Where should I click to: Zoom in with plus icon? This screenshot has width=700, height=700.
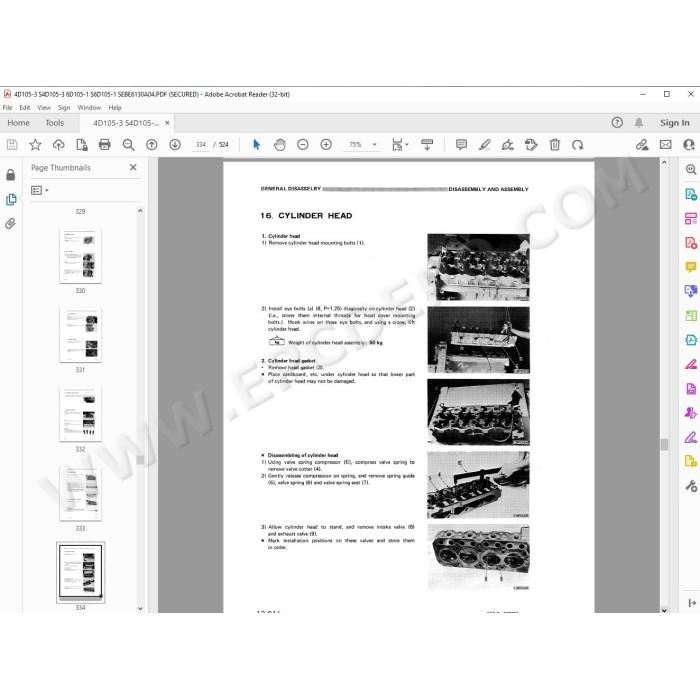pyautogui.click(x=326, y=145)
